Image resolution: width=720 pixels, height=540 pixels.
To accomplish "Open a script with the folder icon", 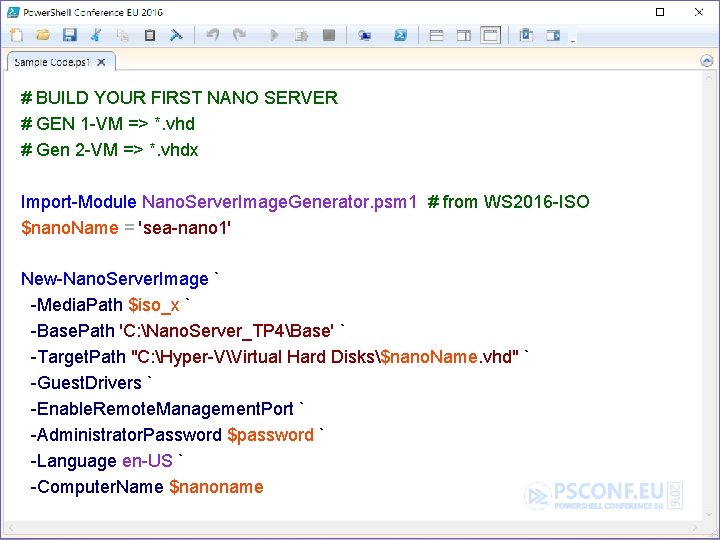I will (43, 35).
